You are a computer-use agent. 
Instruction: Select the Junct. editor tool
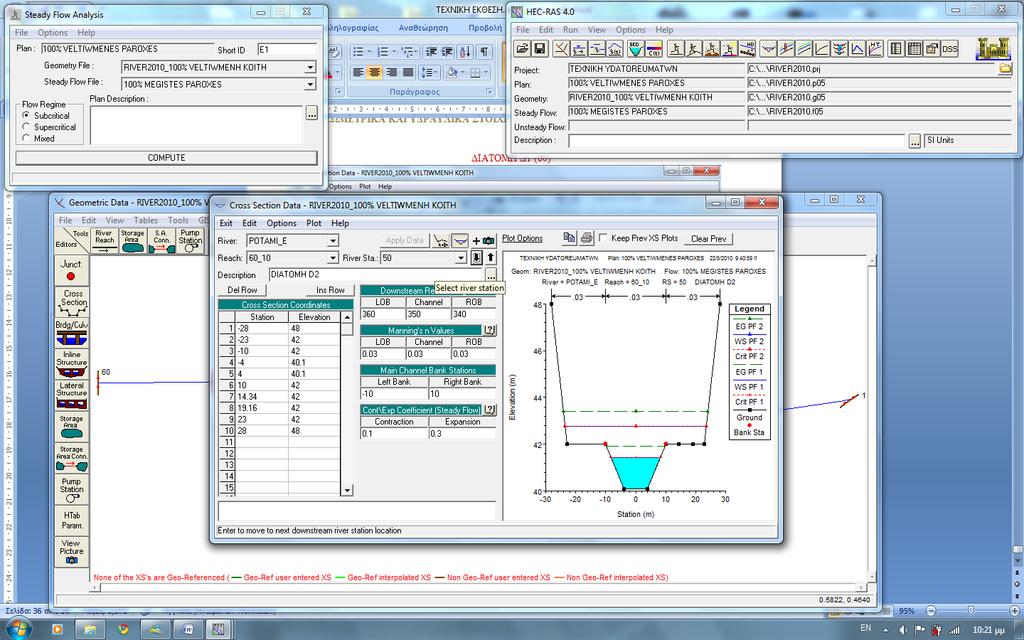71,270
